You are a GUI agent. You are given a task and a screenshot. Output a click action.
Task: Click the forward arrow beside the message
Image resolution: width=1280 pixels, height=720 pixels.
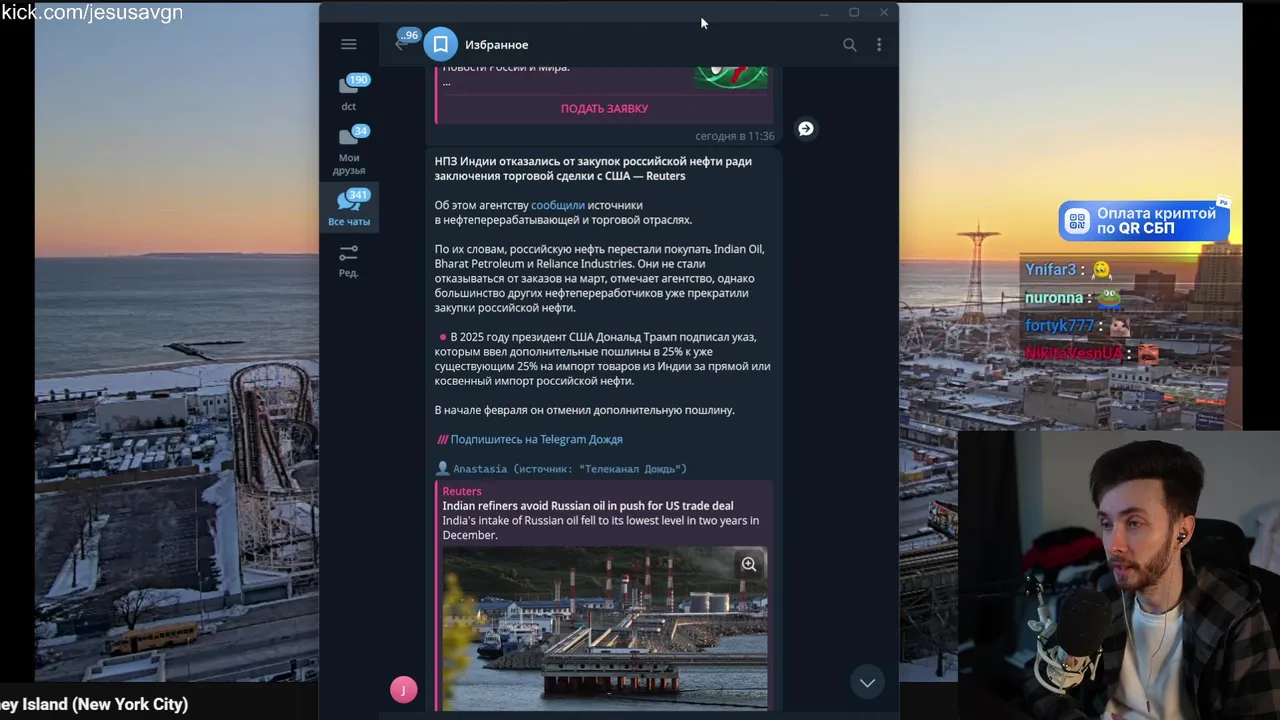[806, 129]
